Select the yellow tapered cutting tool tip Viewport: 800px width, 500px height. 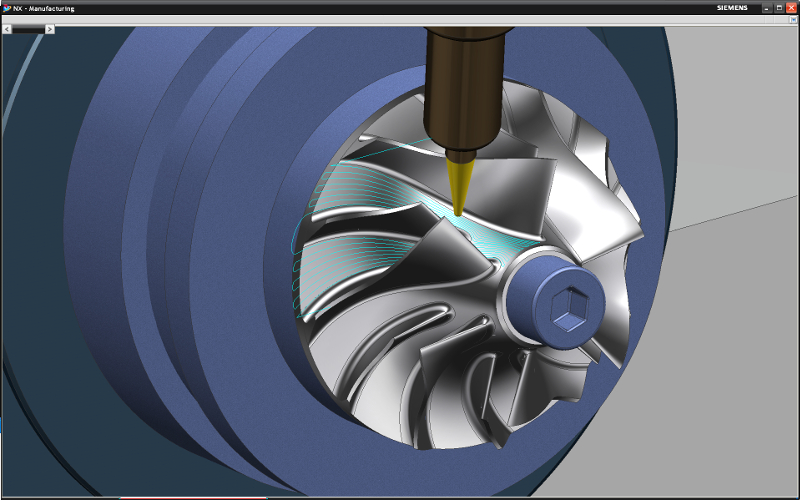(x=460, y=187)
